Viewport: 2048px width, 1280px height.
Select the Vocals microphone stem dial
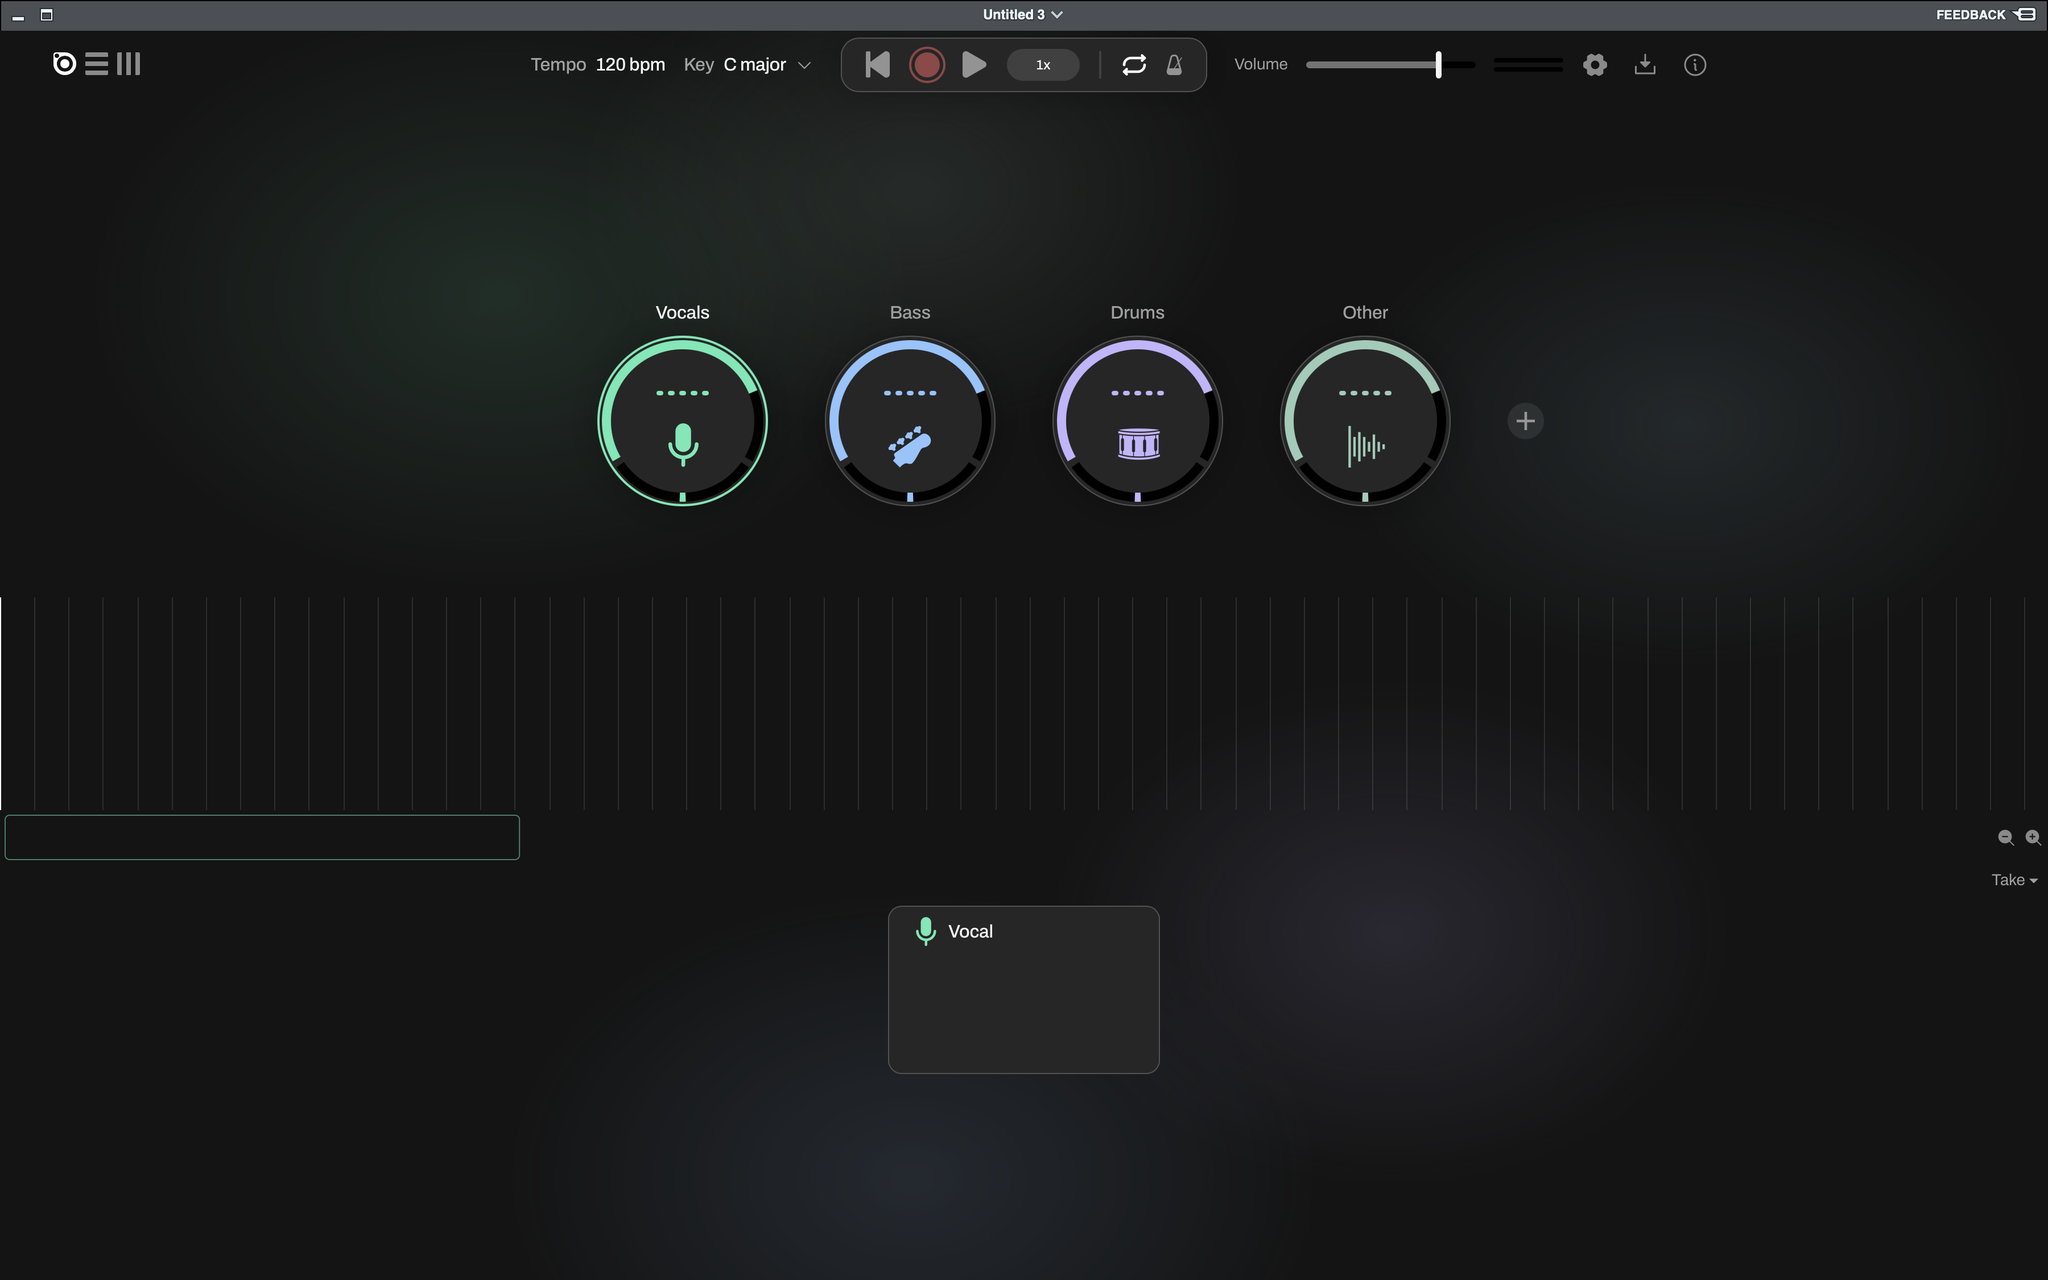point(683,421)
